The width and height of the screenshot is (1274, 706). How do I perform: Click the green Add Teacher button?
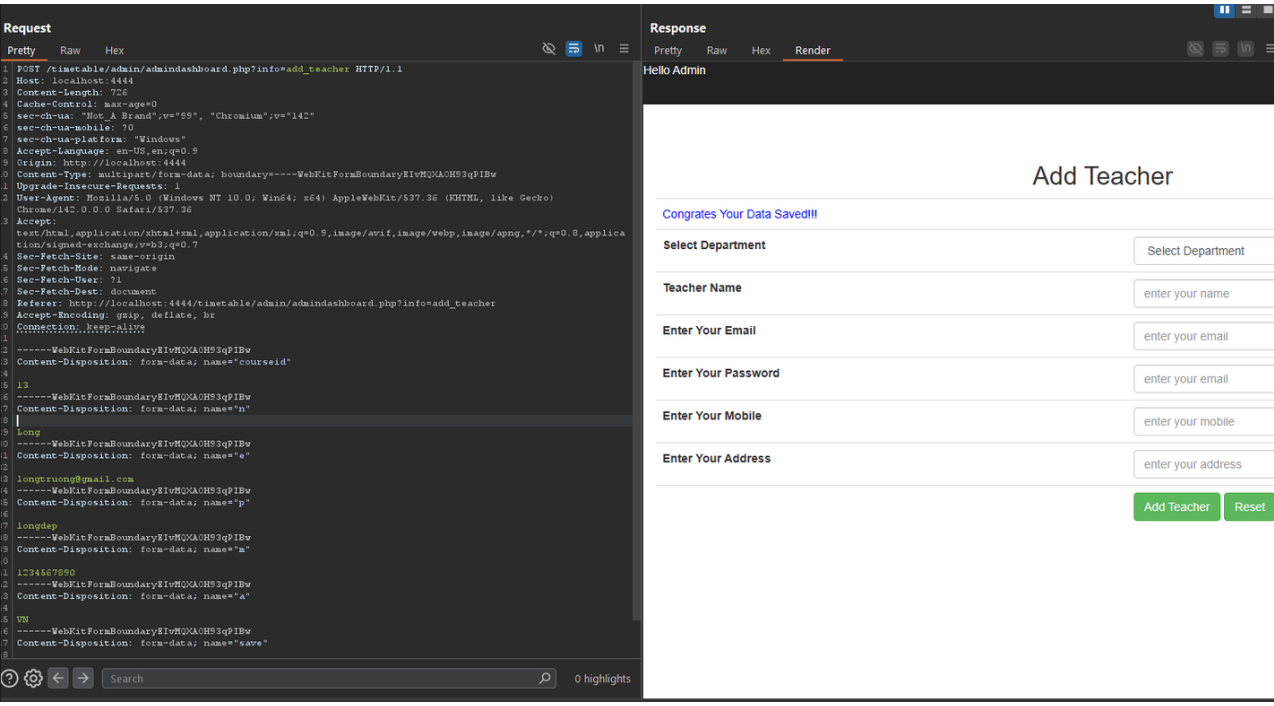click(1176, 507)
